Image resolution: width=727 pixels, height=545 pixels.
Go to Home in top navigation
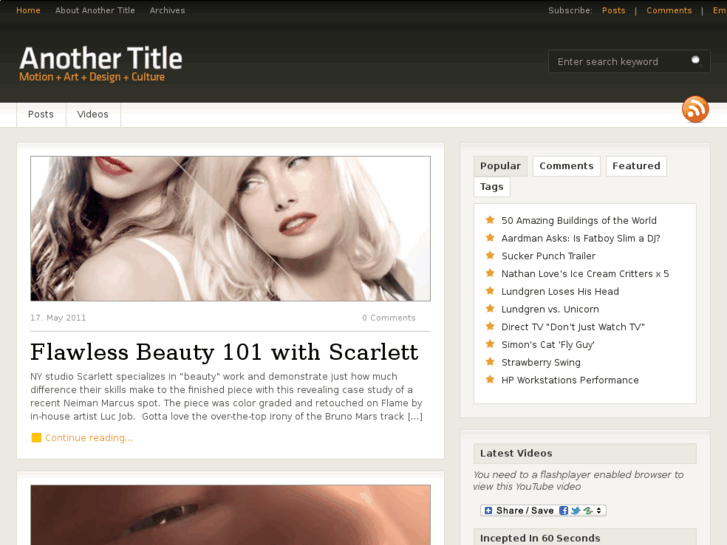pos(28,10)
